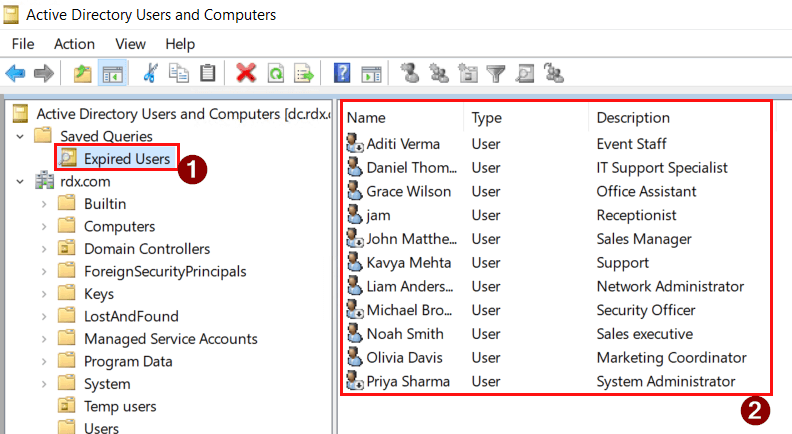This screenshot has width=792, height=434.
Task: Select user Grace Wilson
Action: pos(408,191)
